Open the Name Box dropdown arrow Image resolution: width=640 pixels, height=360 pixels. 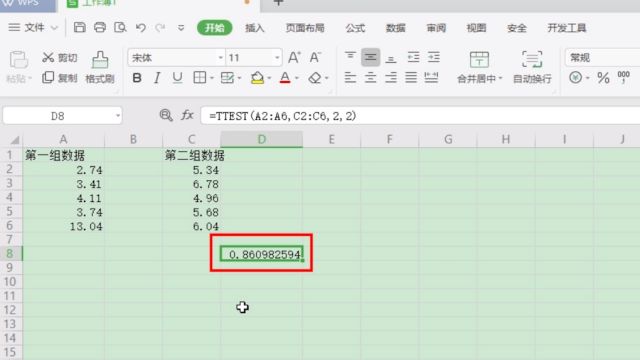click(118, 116)
